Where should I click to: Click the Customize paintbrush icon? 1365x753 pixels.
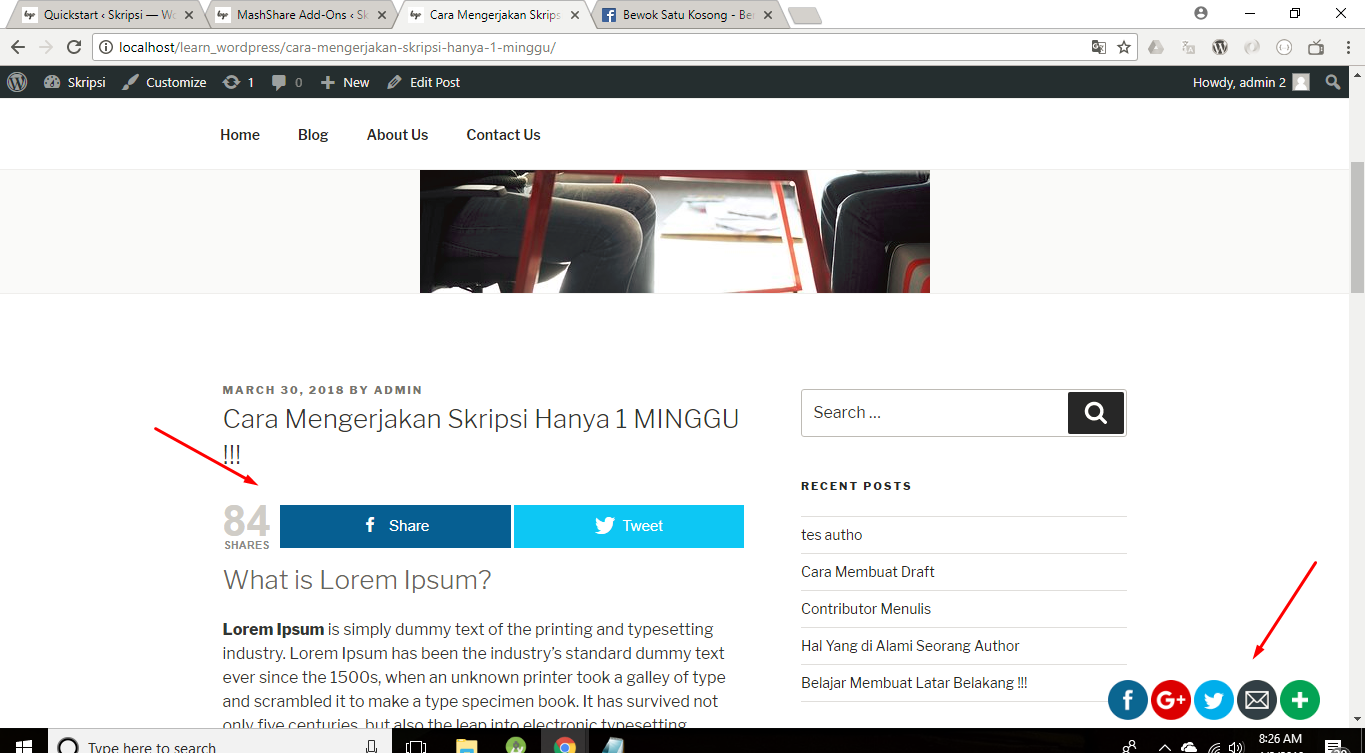(x=131, y=82)
